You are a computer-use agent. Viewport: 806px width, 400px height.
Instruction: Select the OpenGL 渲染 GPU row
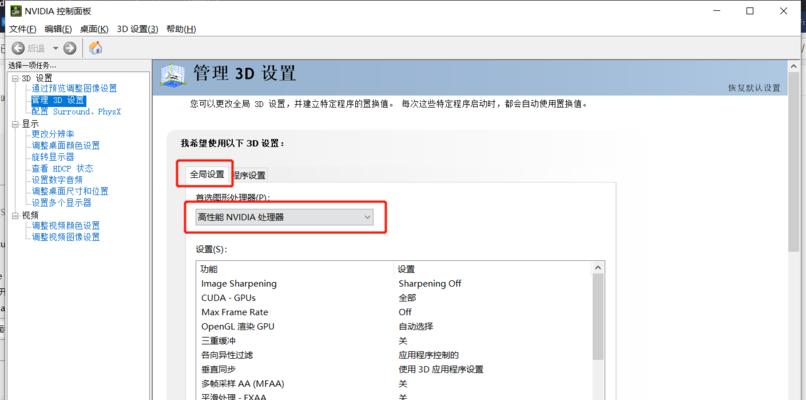[x=394, y=326]
